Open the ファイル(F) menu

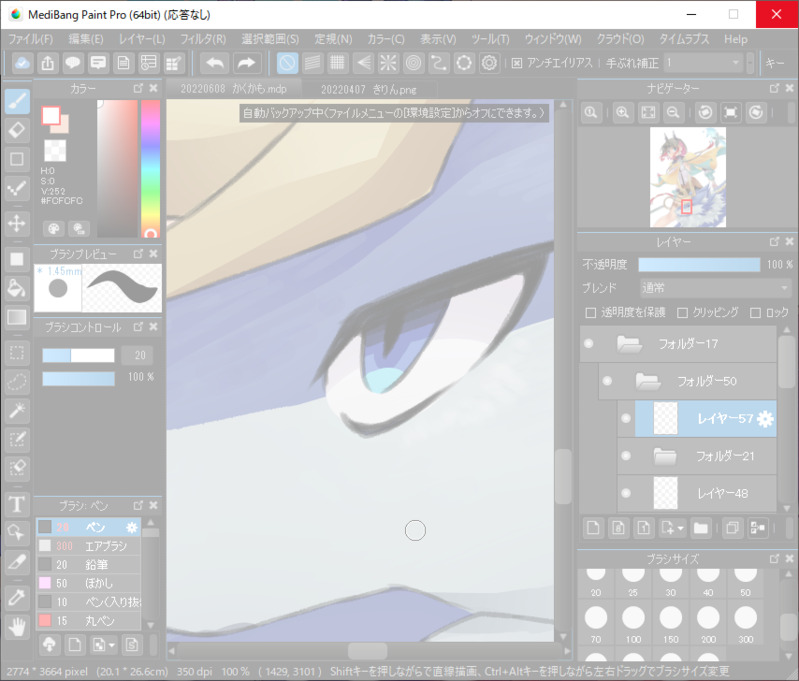tap(31, 39)
